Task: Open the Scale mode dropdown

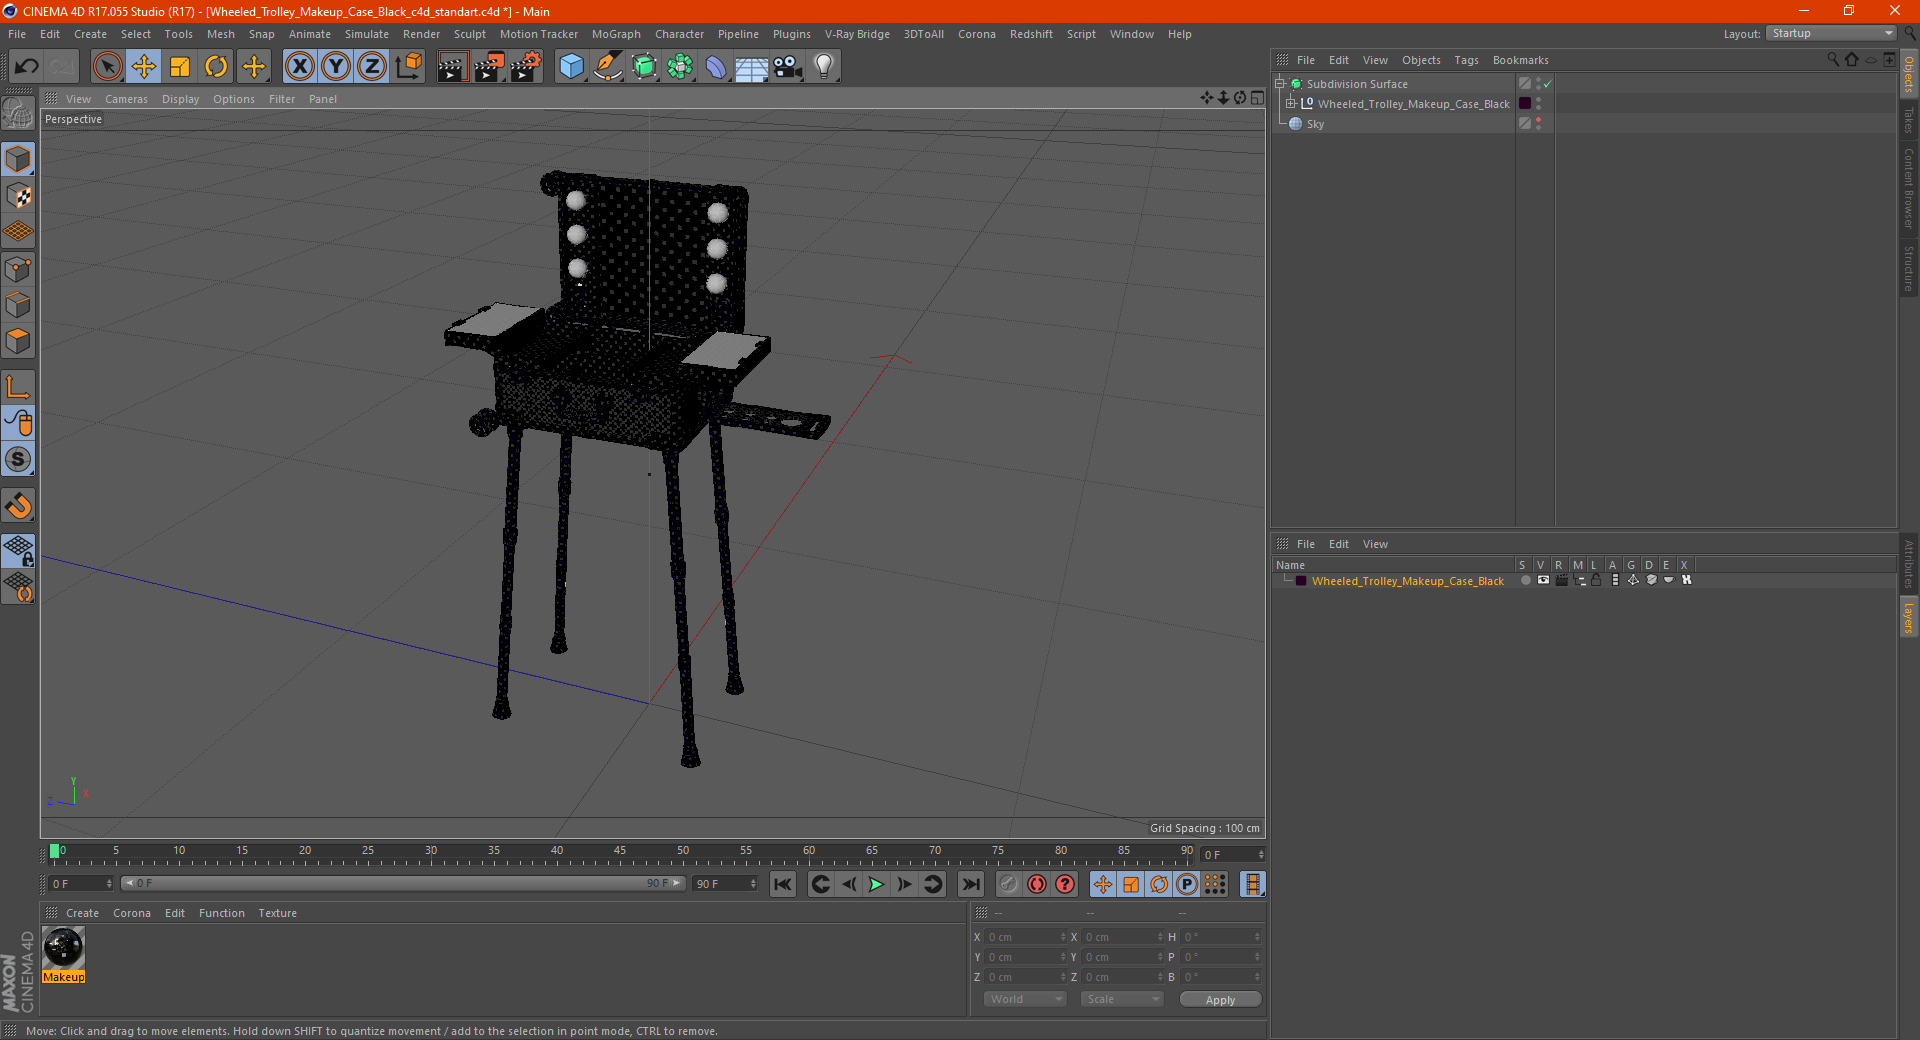Action: tap(1122, 999)
